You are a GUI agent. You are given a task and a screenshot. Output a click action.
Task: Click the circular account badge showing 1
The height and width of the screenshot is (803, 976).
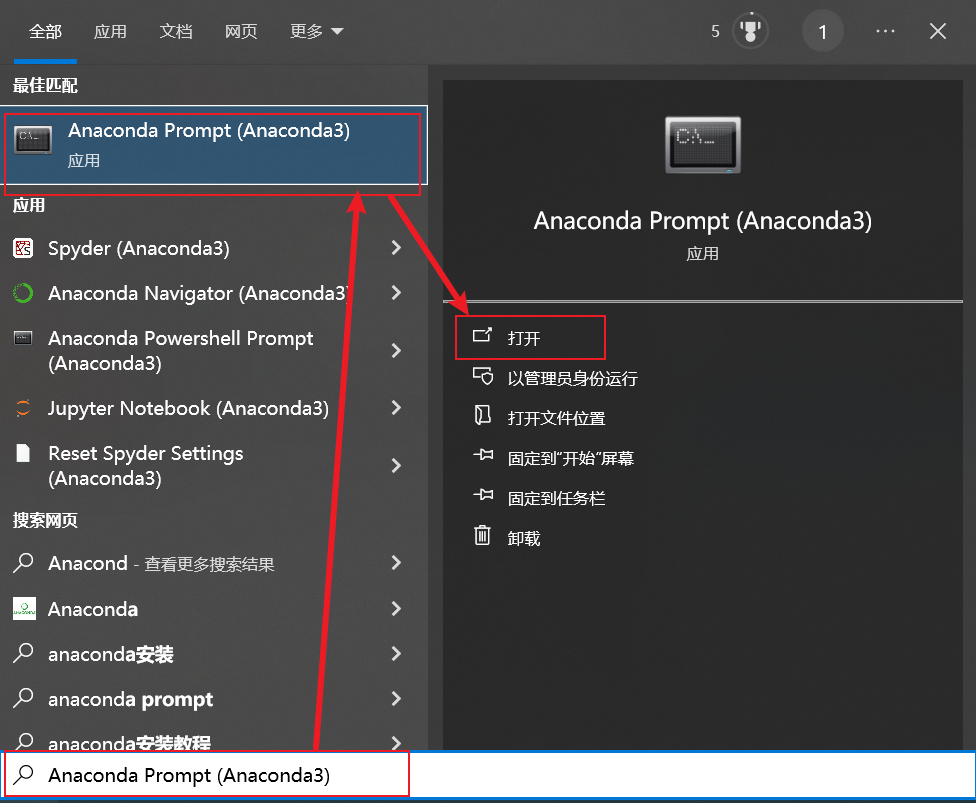(x=822, y=31)
